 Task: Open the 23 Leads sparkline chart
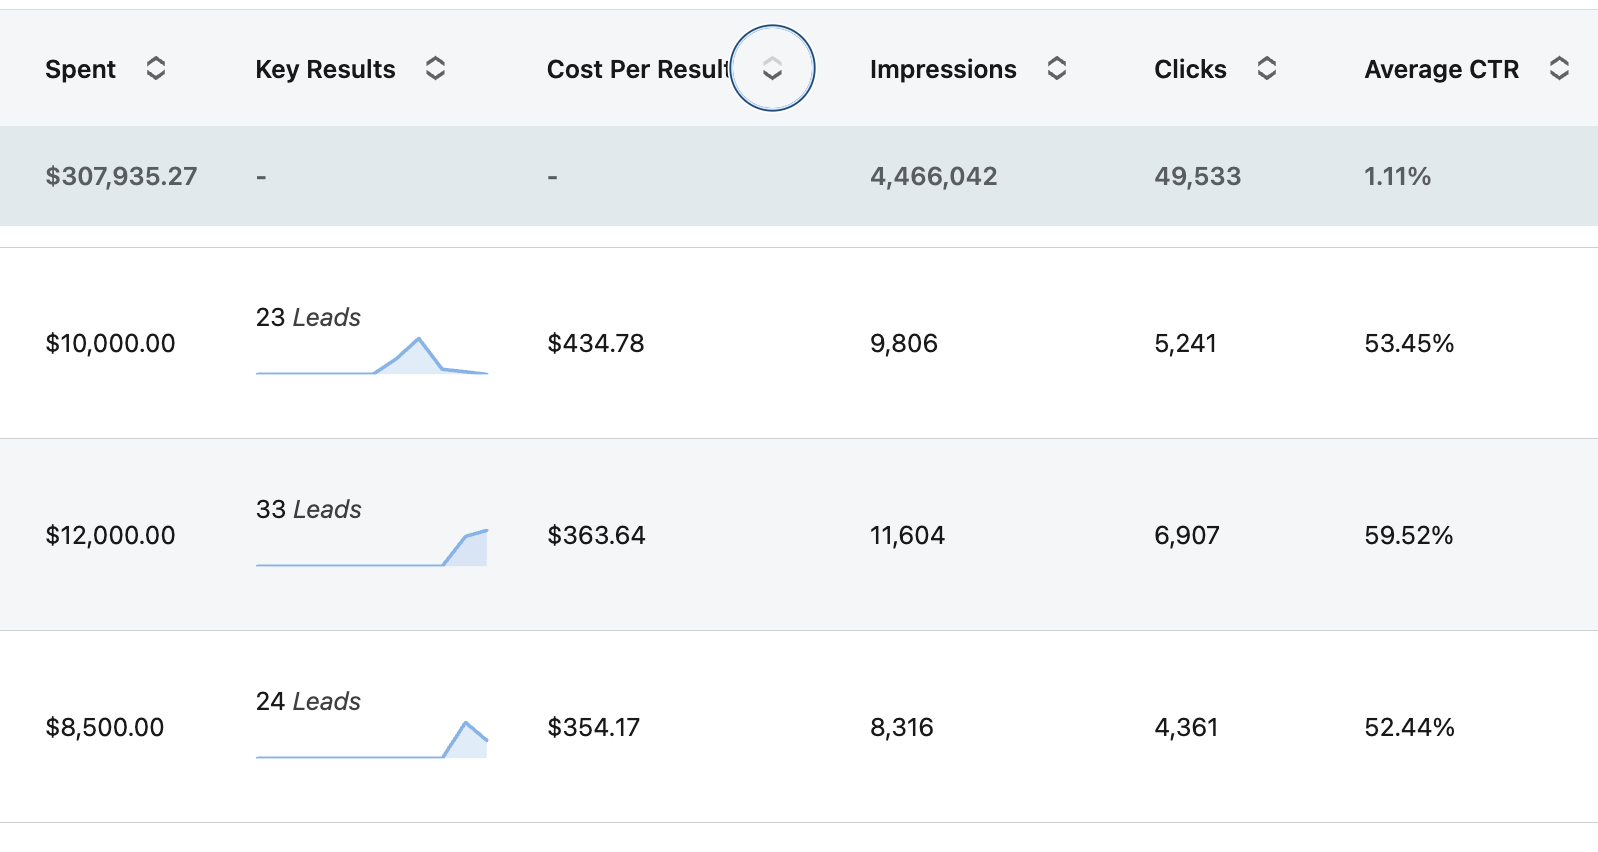pos(372,357)
